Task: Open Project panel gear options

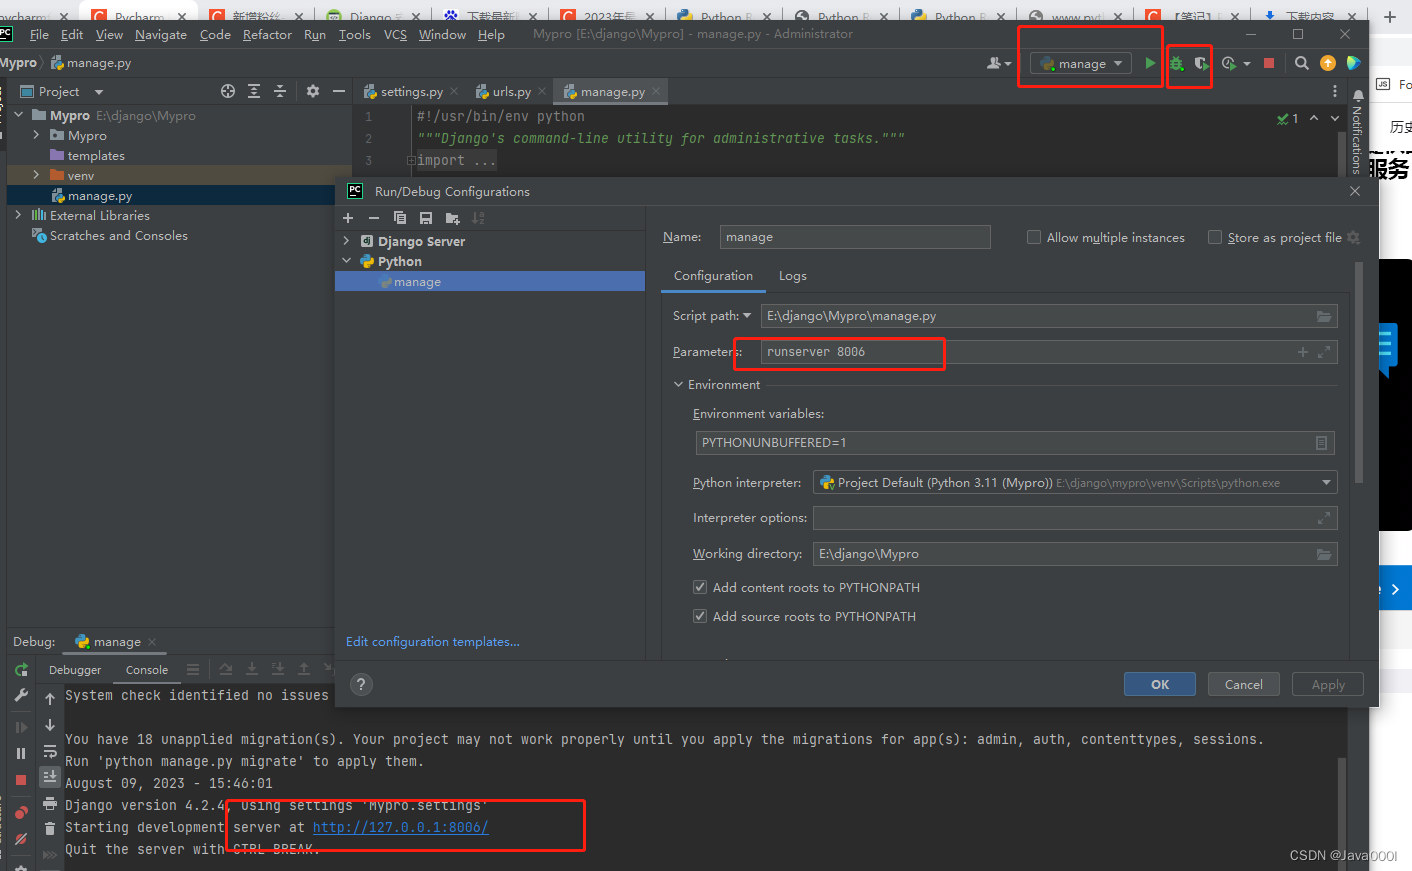Action: tap(313, 91)
